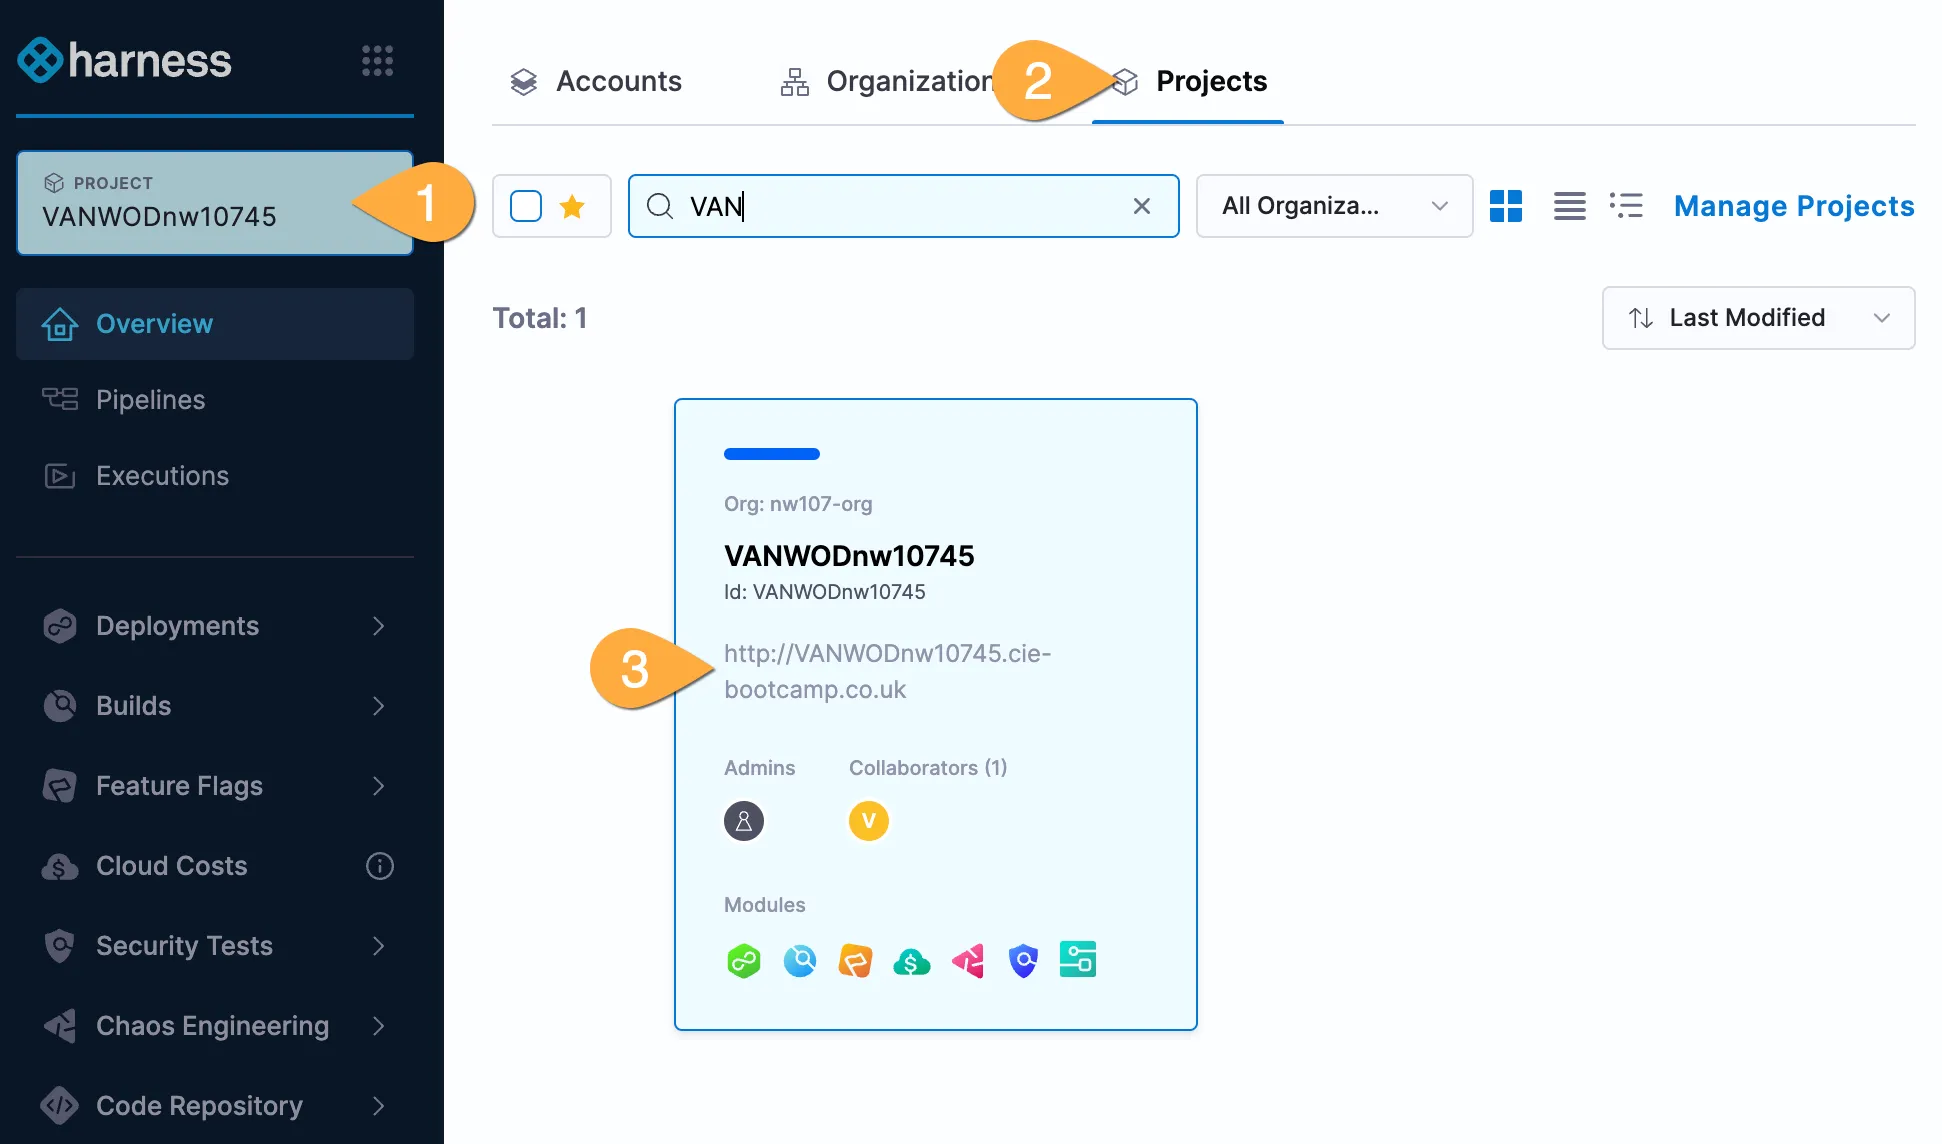Click the Manage Projects link
The height and width of the screenshot is (1144, 1942).
[x=1793, y=206]
